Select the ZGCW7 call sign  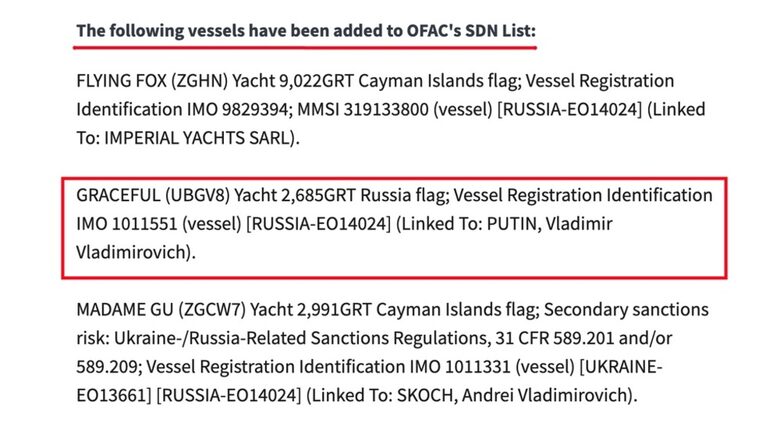pyautogui.click(x=212, y=310)
